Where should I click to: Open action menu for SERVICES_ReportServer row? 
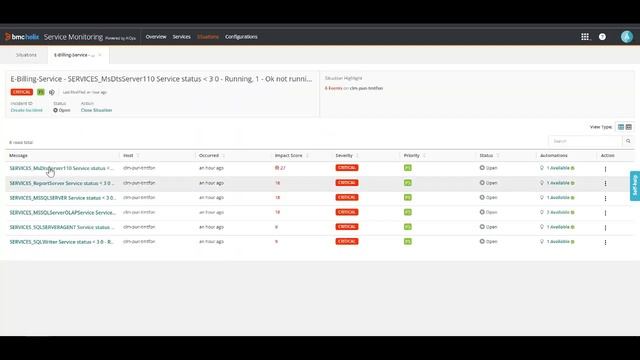[605, 183]
